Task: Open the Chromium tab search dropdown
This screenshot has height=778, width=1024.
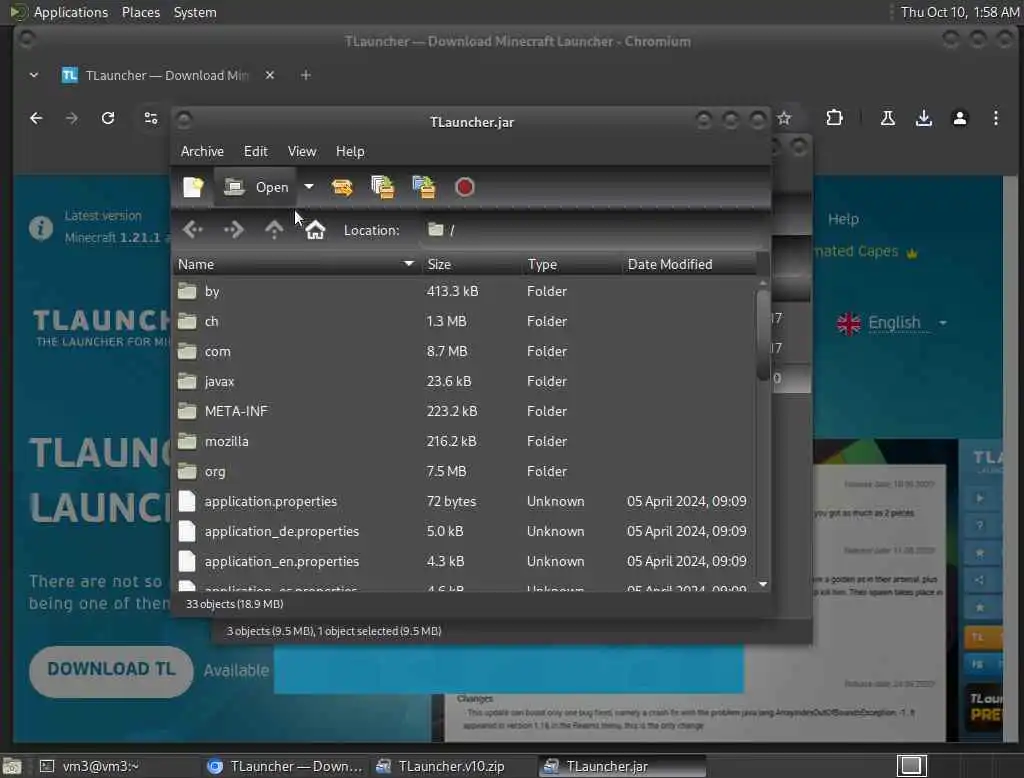Action: click(x=33, y=76)
